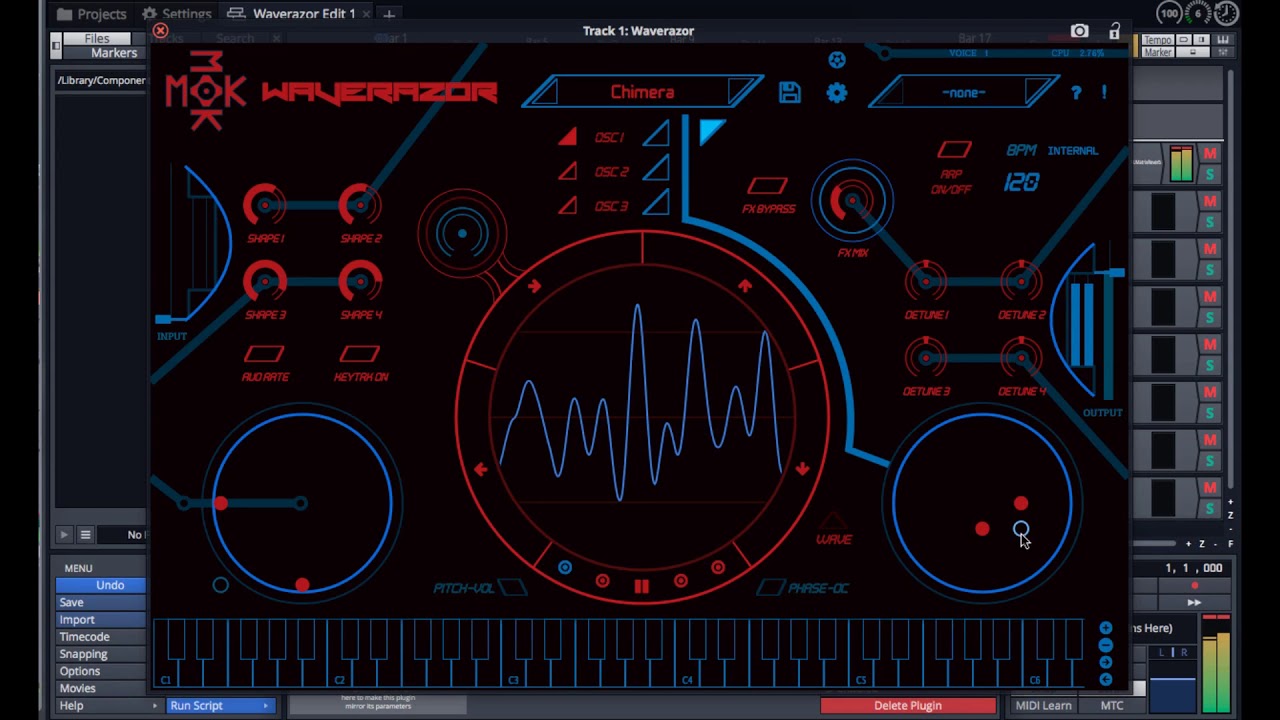Click the blue triangle right of OSC 2

pos(656,170)
